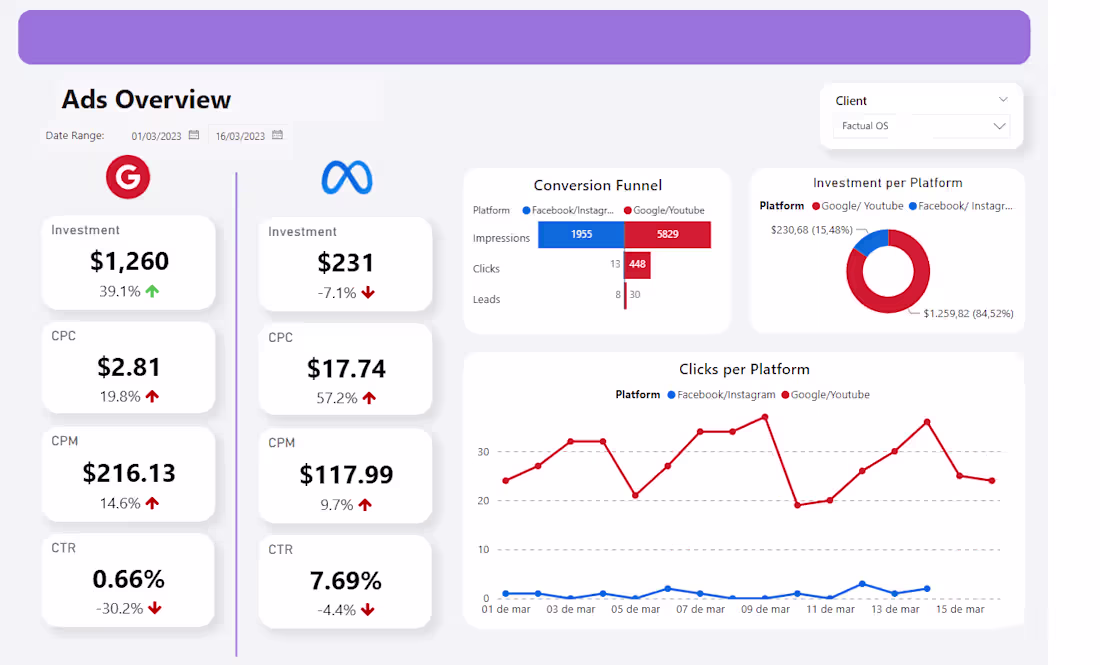The image size is (1100, 665).
Task: Open the Client dropdown
Action: pyautogui.click(x=1001, y=99)
